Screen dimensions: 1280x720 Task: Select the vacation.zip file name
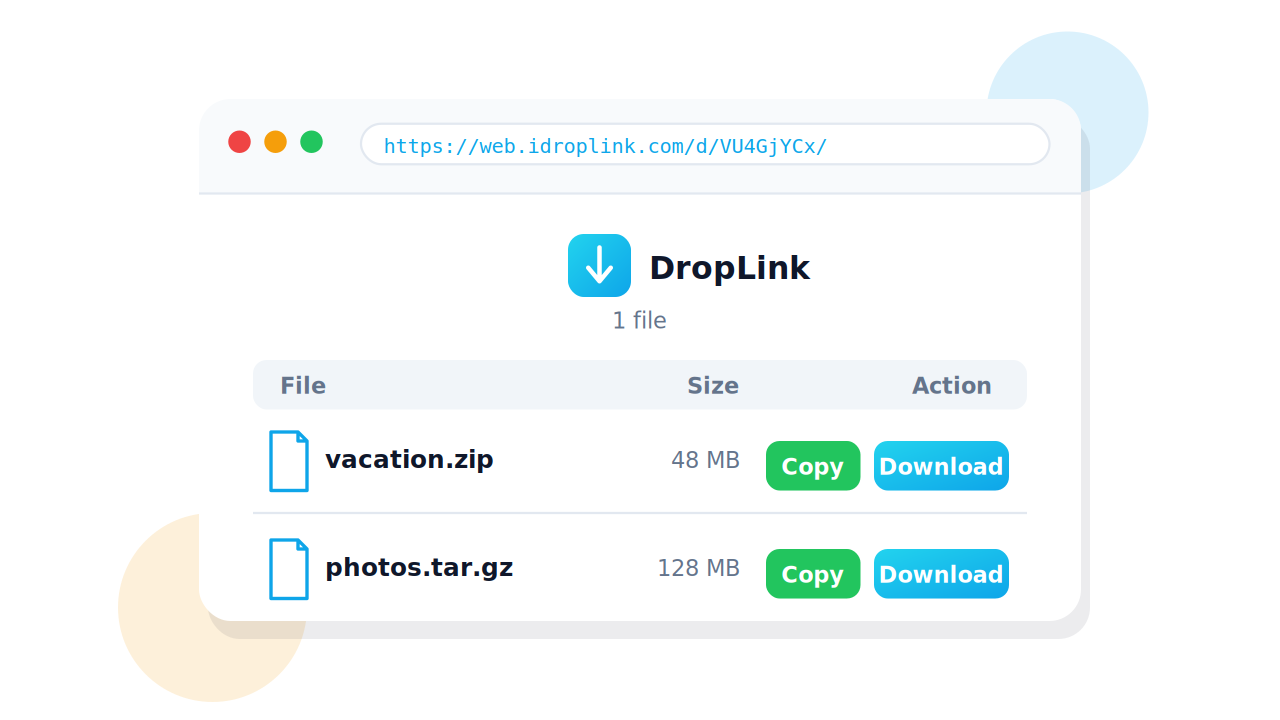click(409, 460)
